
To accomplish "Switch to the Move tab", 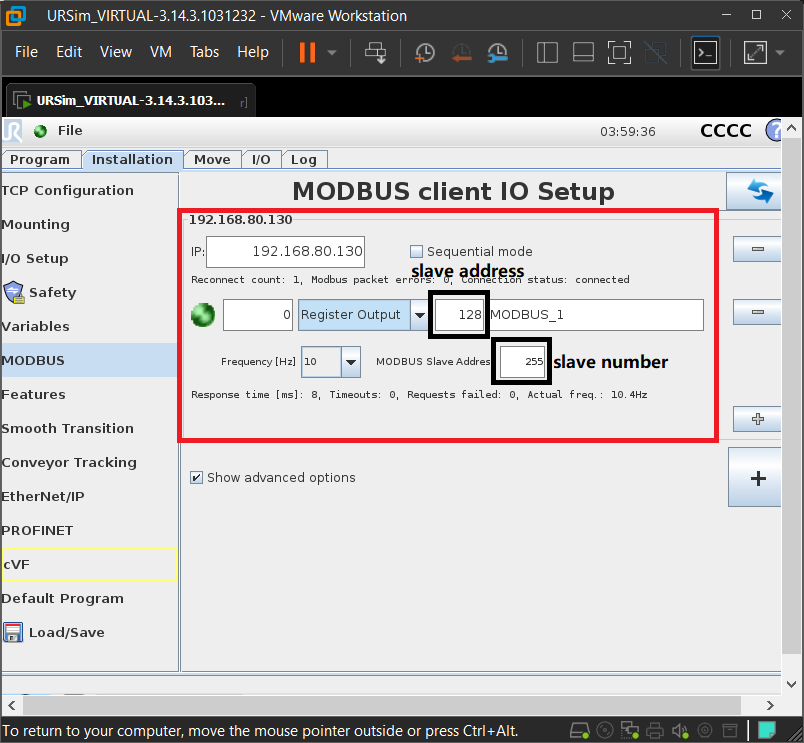I will (212, 159).
